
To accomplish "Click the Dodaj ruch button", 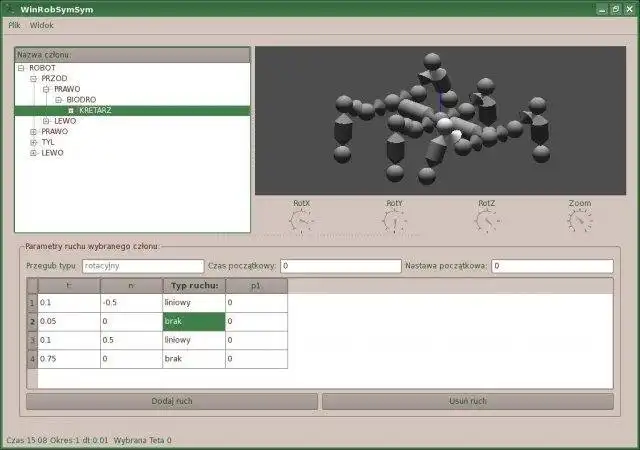I will coord(172,401).
